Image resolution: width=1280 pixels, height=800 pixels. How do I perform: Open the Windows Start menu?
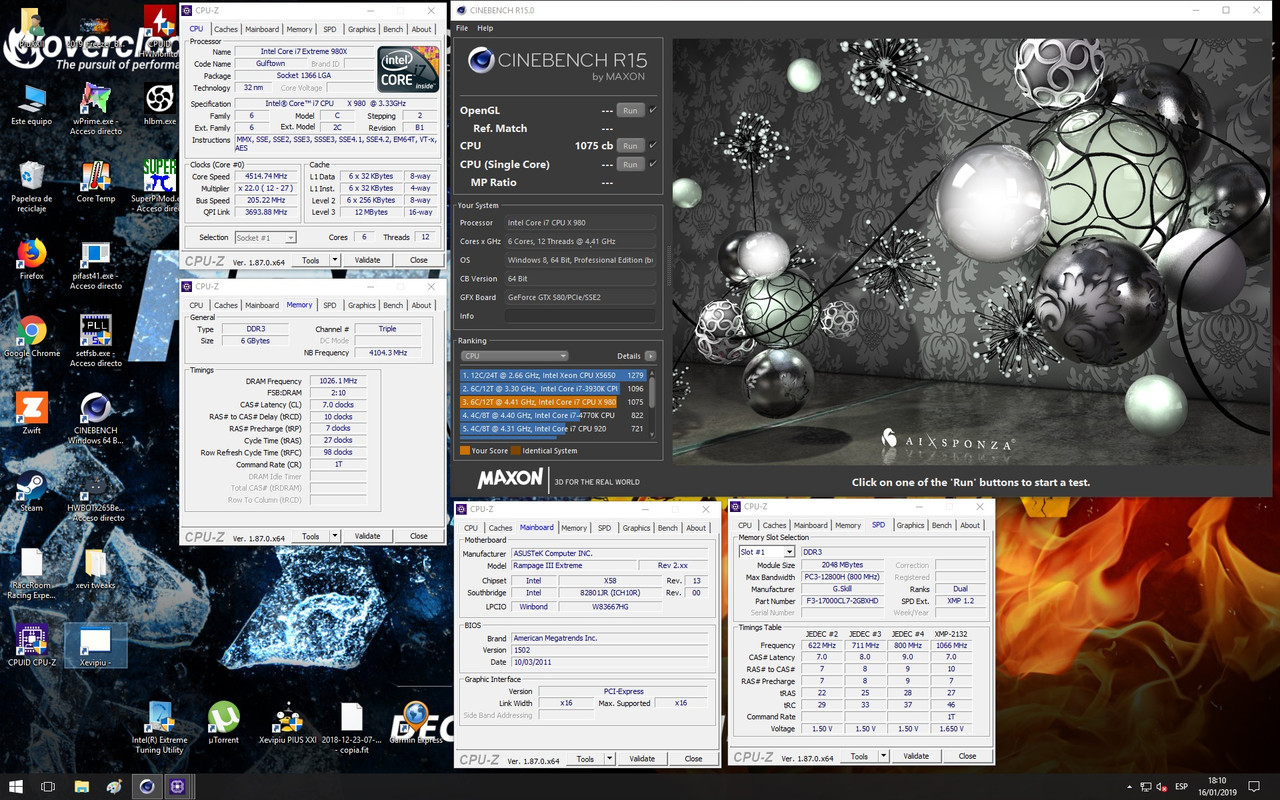(17, 786)
